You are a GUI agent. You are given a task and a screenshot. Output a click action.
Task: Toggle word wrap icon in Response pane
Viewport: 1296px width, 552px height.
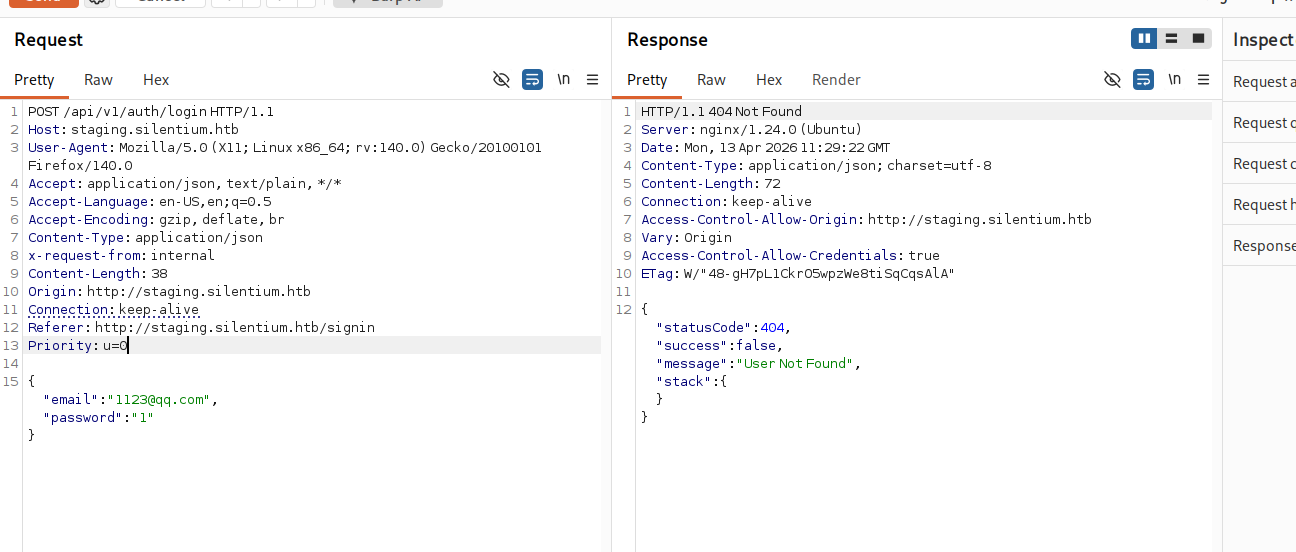point(1143,80)
